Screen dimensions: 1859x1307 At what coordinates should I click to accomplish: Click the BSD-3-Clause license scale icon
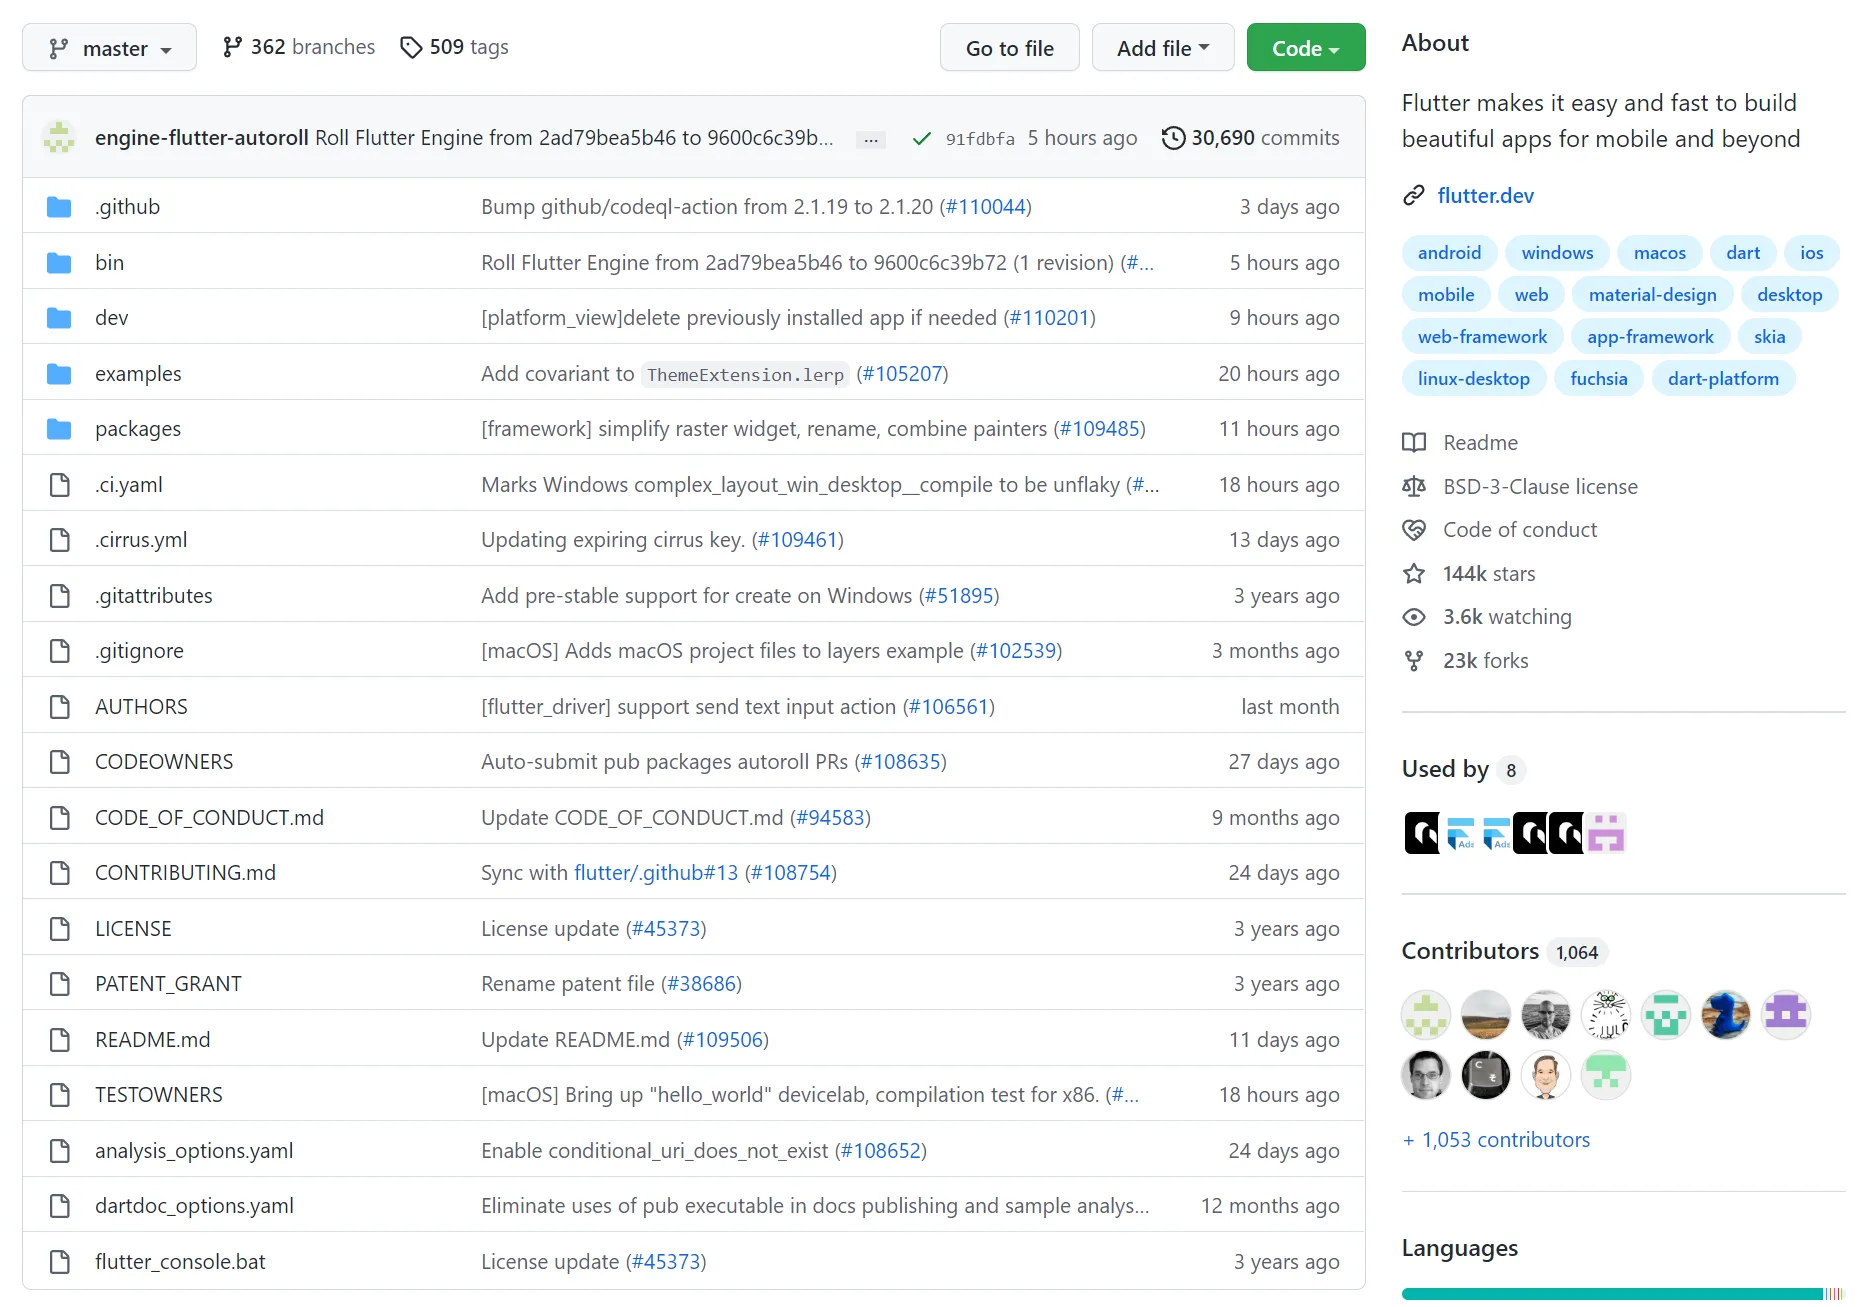1414,487
